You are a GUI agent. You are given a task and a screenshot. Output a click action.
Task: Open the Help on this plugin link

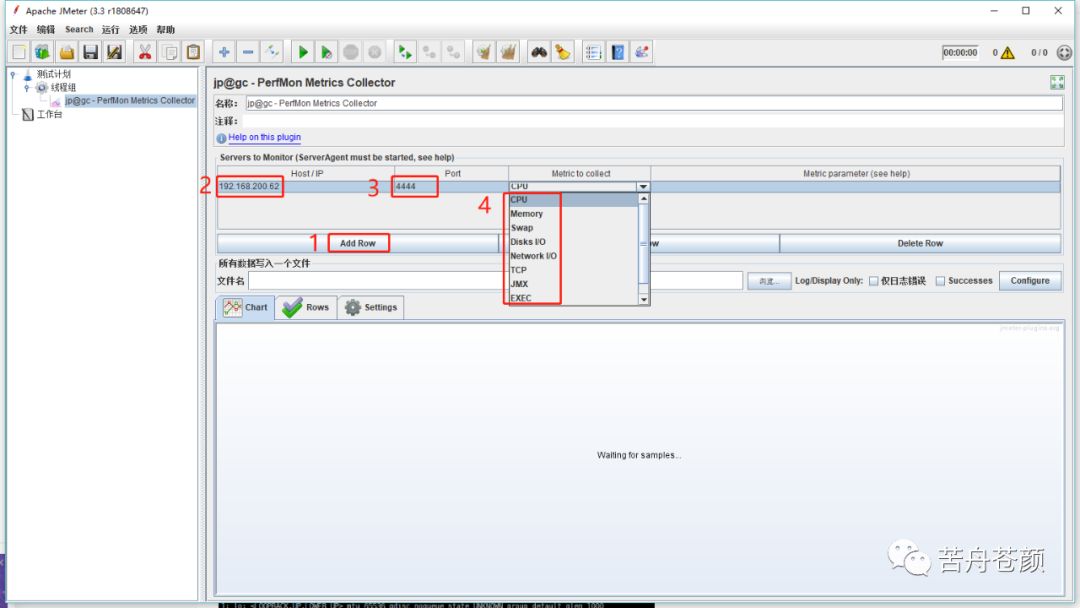[x=264, y=137]
